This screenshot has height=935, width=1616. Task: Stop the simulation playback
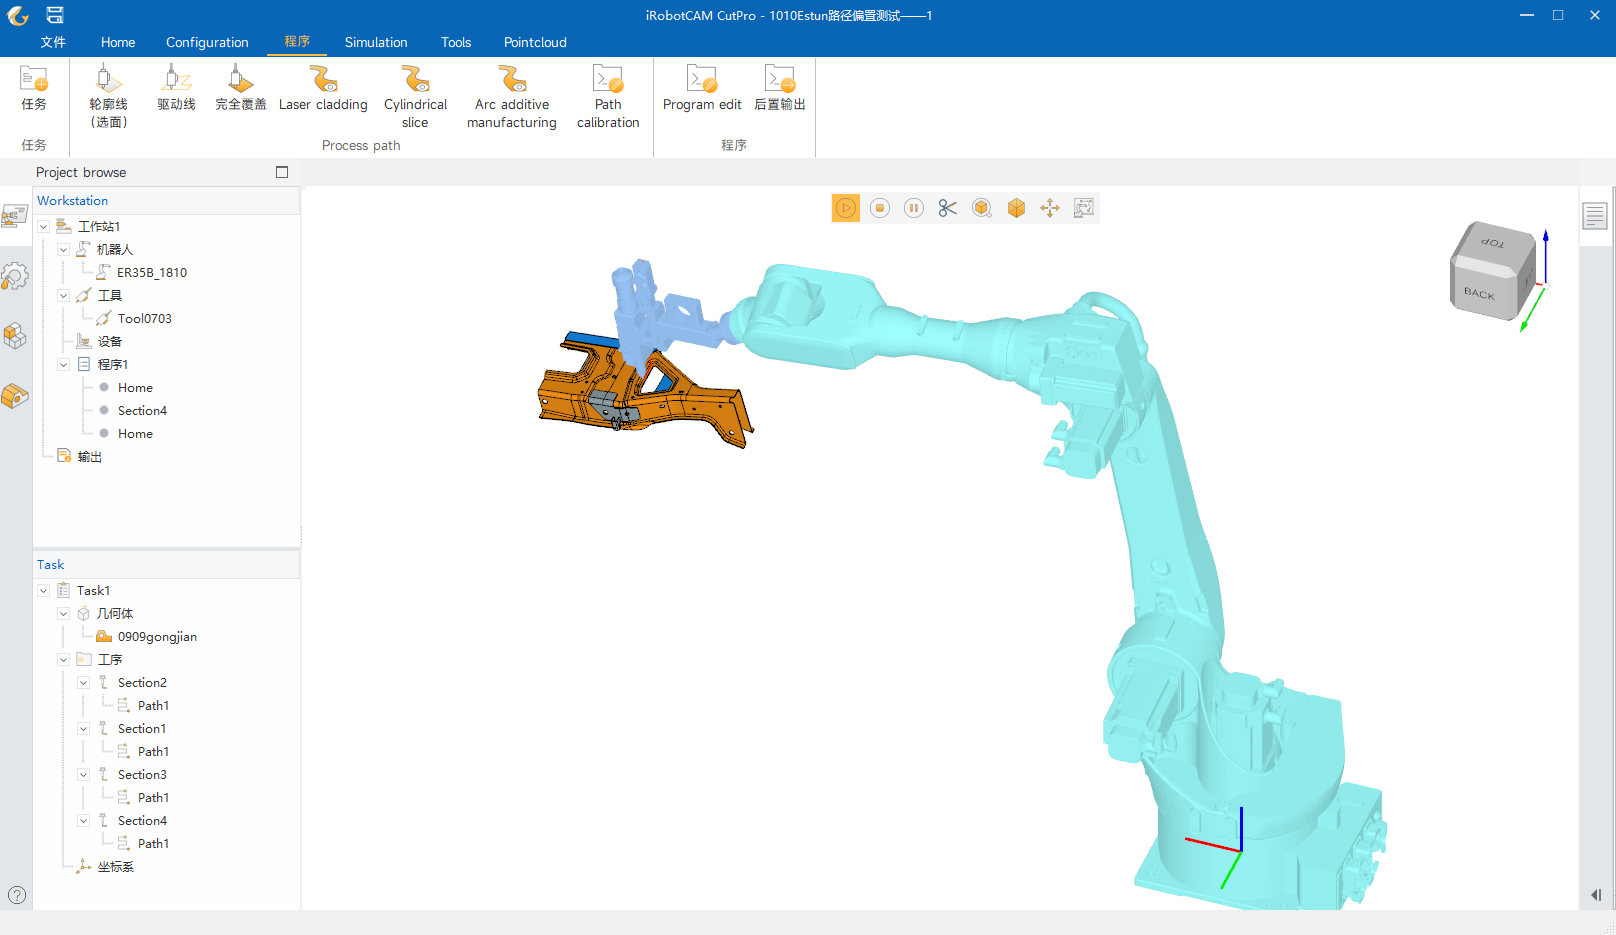pos(880,208)
